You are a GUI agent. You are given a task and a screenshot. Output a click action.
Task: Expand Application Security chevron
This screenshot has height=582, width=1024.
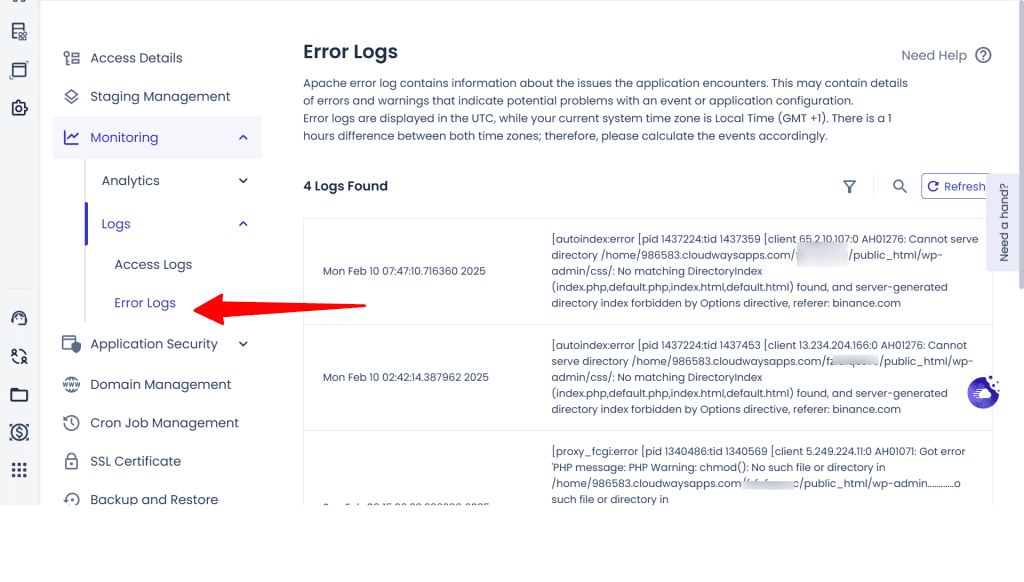pos(243,344)
